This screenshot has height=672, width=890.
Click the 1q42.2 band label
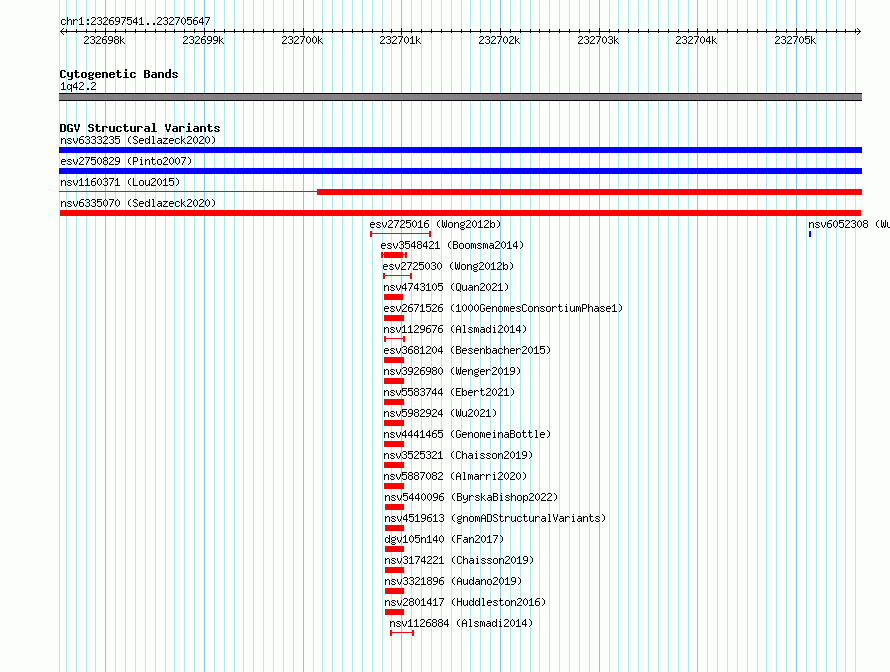(x=78, y=86)
